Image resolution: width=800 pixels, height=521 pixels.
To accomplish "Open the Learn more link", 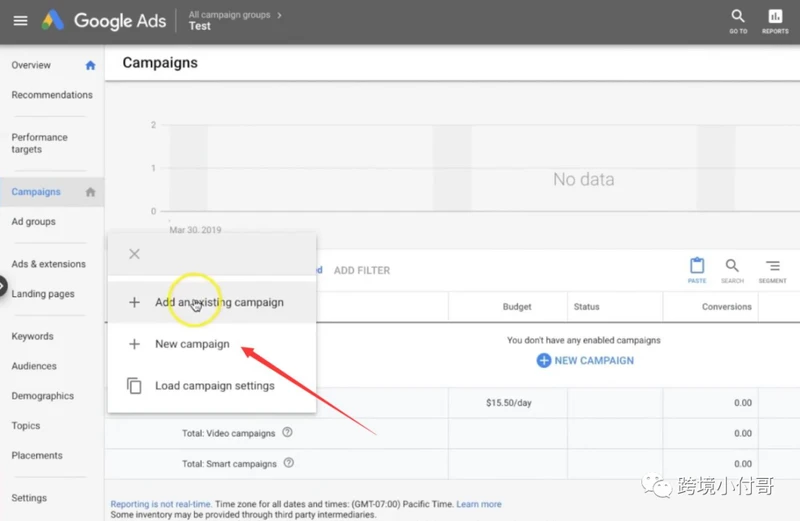I will [479, 504].
